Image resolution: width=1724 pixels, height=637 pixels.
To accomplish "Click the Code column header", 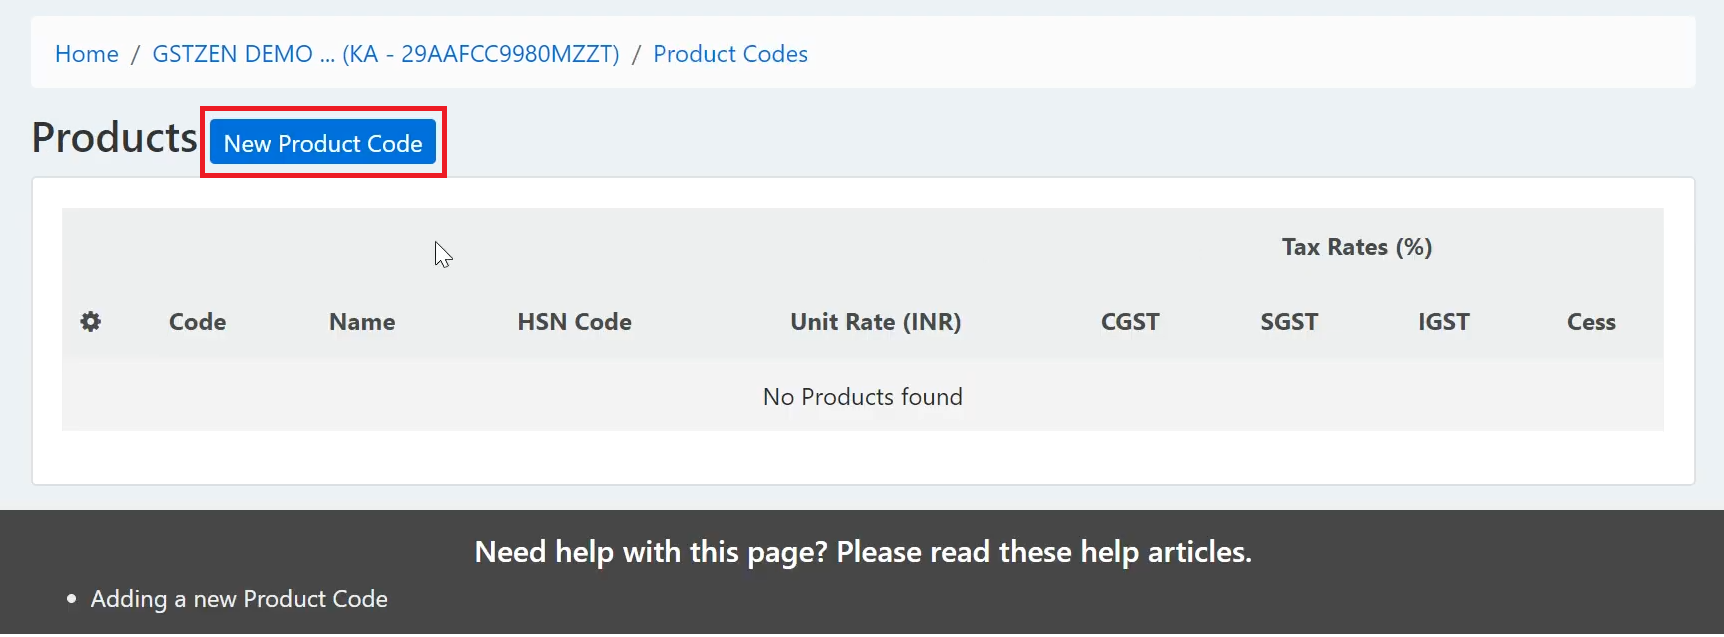I will click(x=197, y=322).
